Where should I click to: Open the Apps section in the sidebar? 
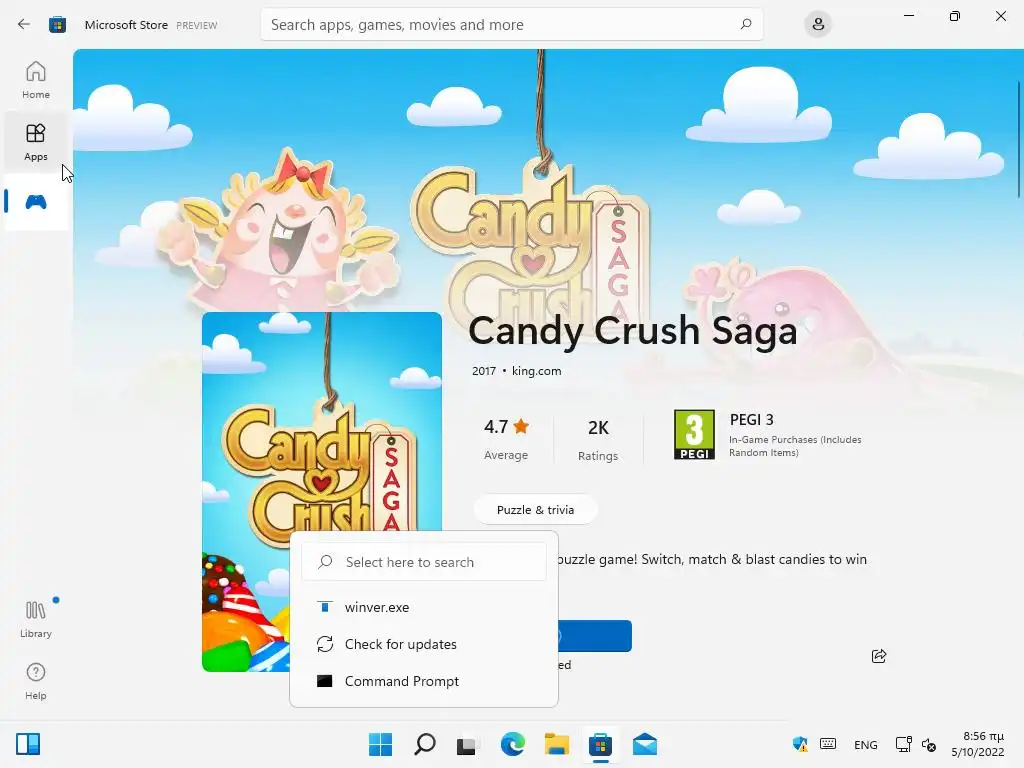coord(36,142)
